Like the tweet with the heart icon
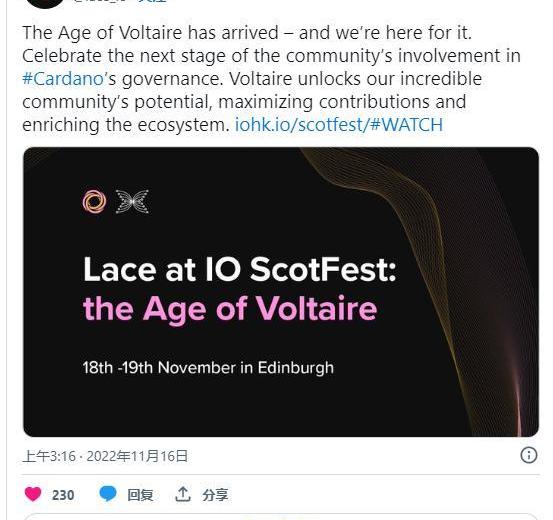 click(33, 494)
